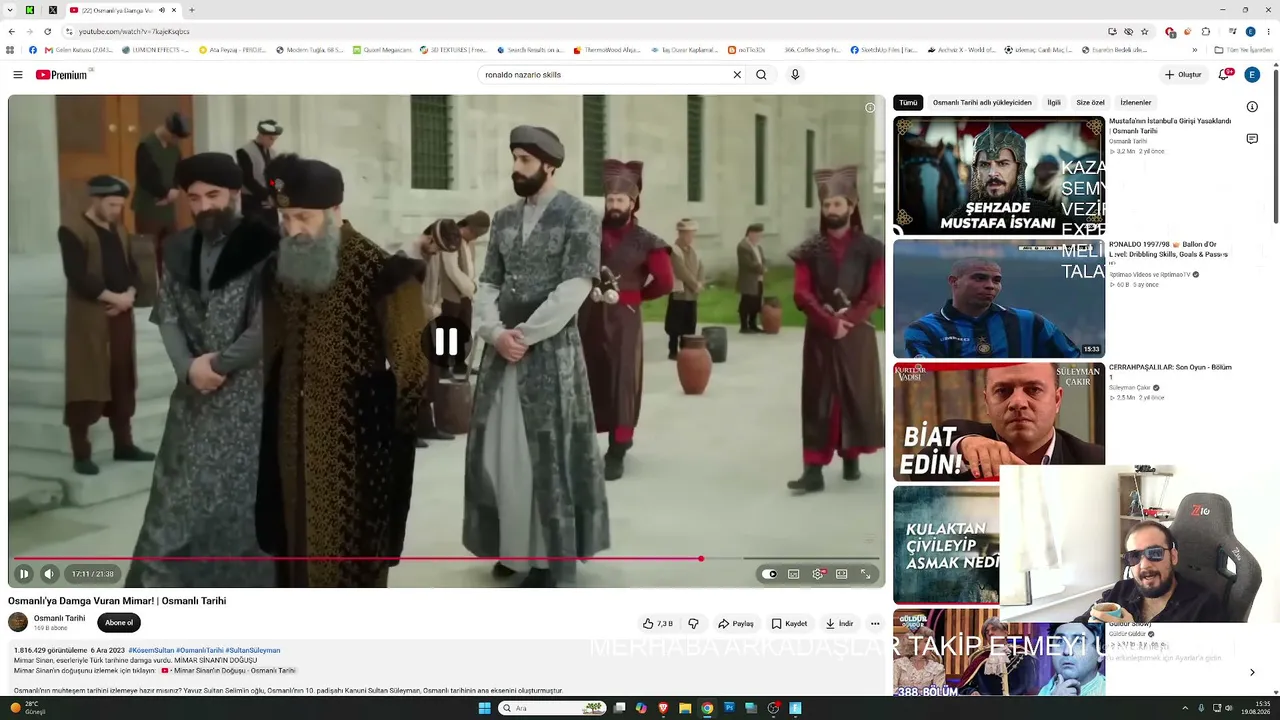Image resolution: width=1280 pixels, height=720 pixels.
Task: Click the YouTube search magnifier button
Action: [x=761, y=75]
